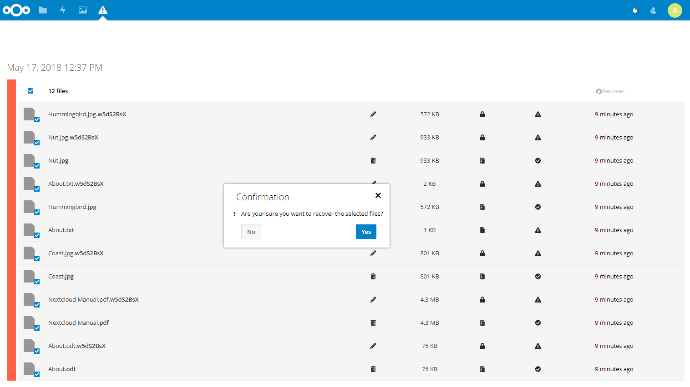Open the Files app folder icon
This screenshot has height=387, width=690.
coord(43,10)
